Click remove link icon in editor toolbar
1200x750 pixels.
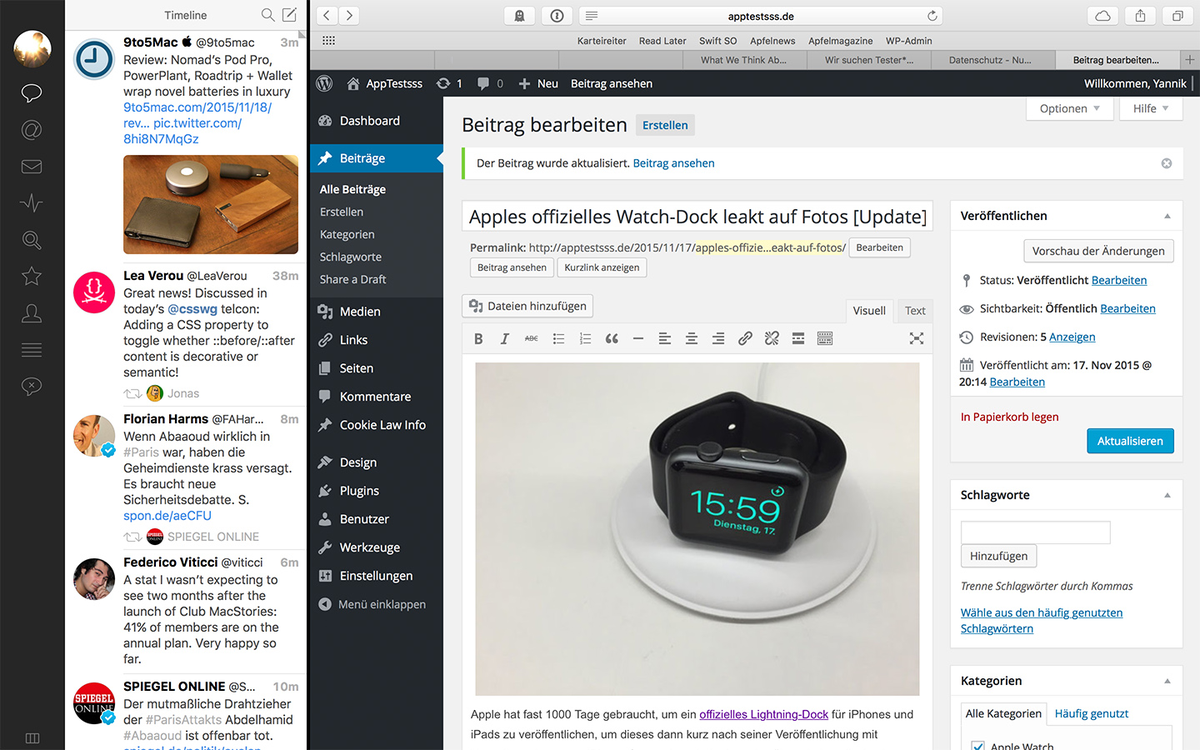(771, 339)
